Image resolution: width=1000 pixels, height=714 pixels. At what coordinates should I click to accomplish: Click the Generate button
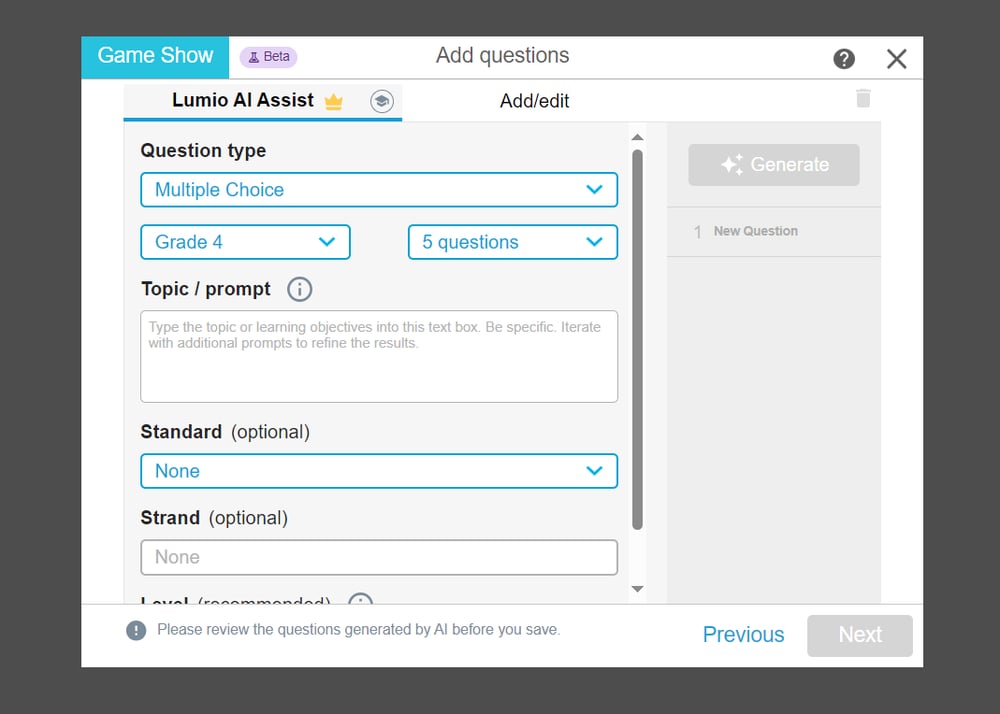coord(773,164)
